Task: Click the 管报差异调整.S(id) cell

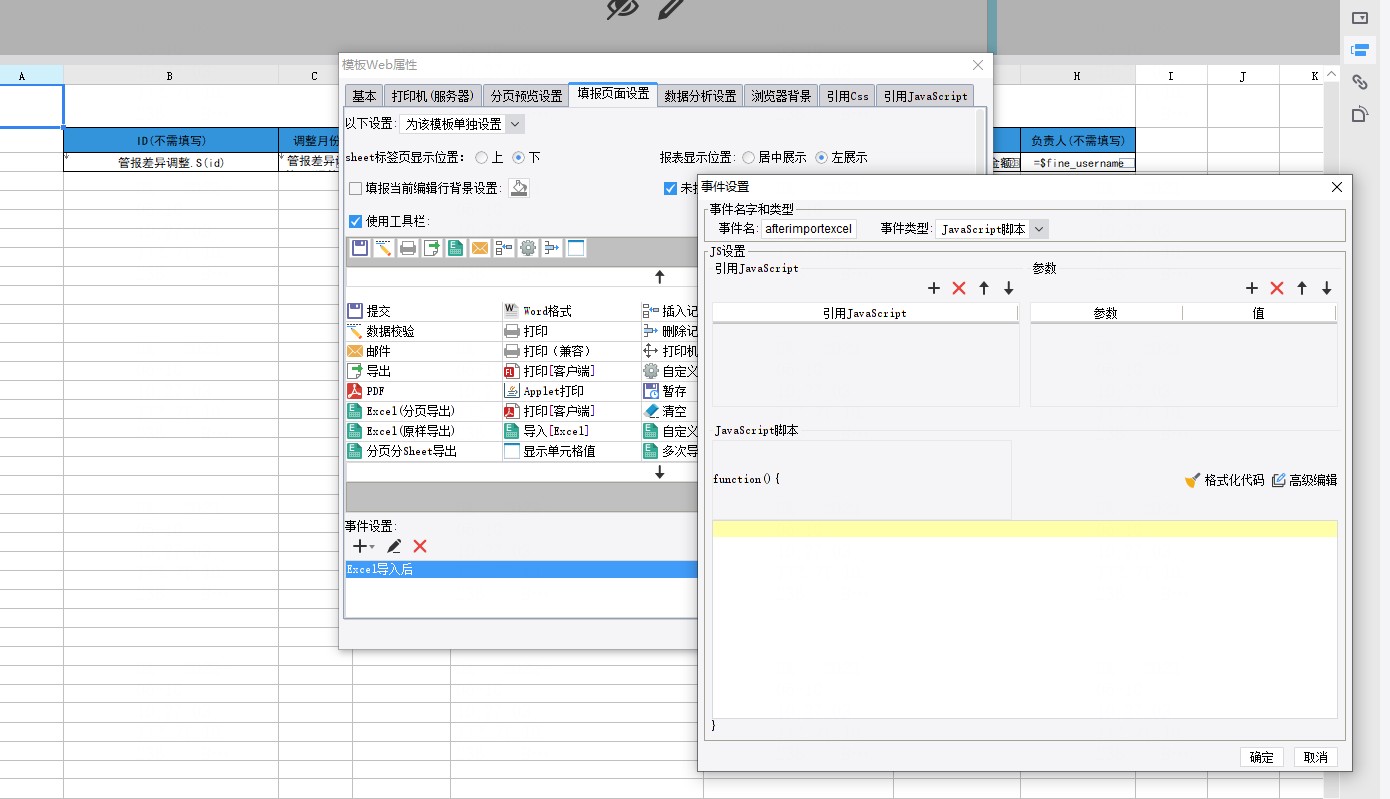Action: pos(170,163)
